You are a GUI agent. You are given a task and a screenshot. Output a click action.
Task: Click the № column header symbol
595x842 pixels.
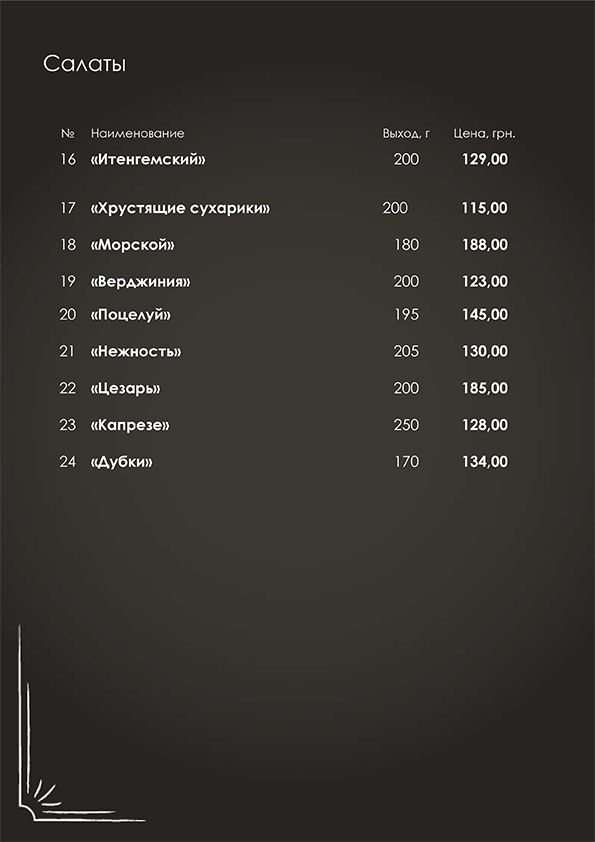[x=68, y=133]
